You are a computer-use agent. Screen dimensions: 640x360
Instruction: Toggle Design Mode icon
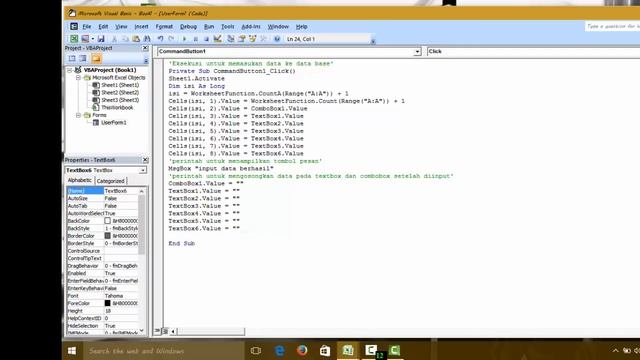tap(218, 39)
